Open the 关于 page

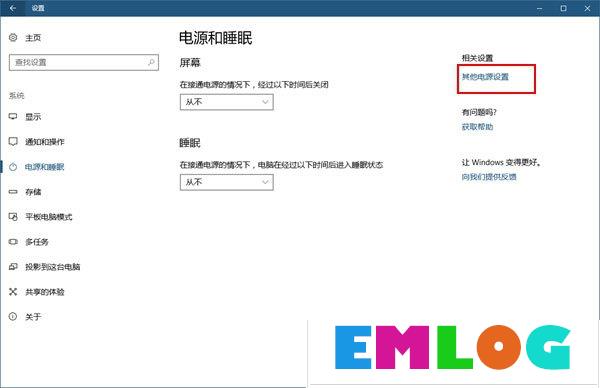click(x=33, y=317)
